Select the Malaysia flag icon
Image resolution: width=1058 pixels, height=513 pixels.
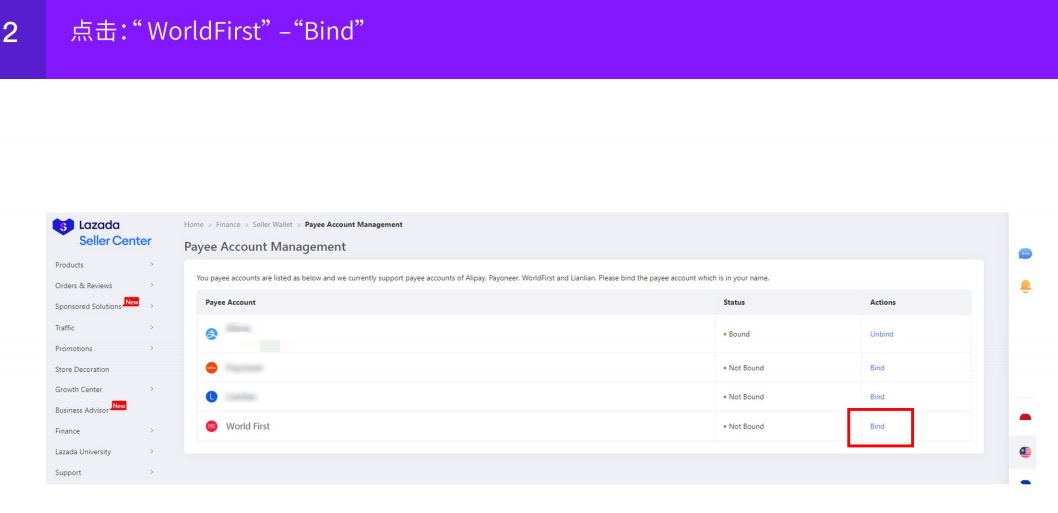coord(1025,452)
